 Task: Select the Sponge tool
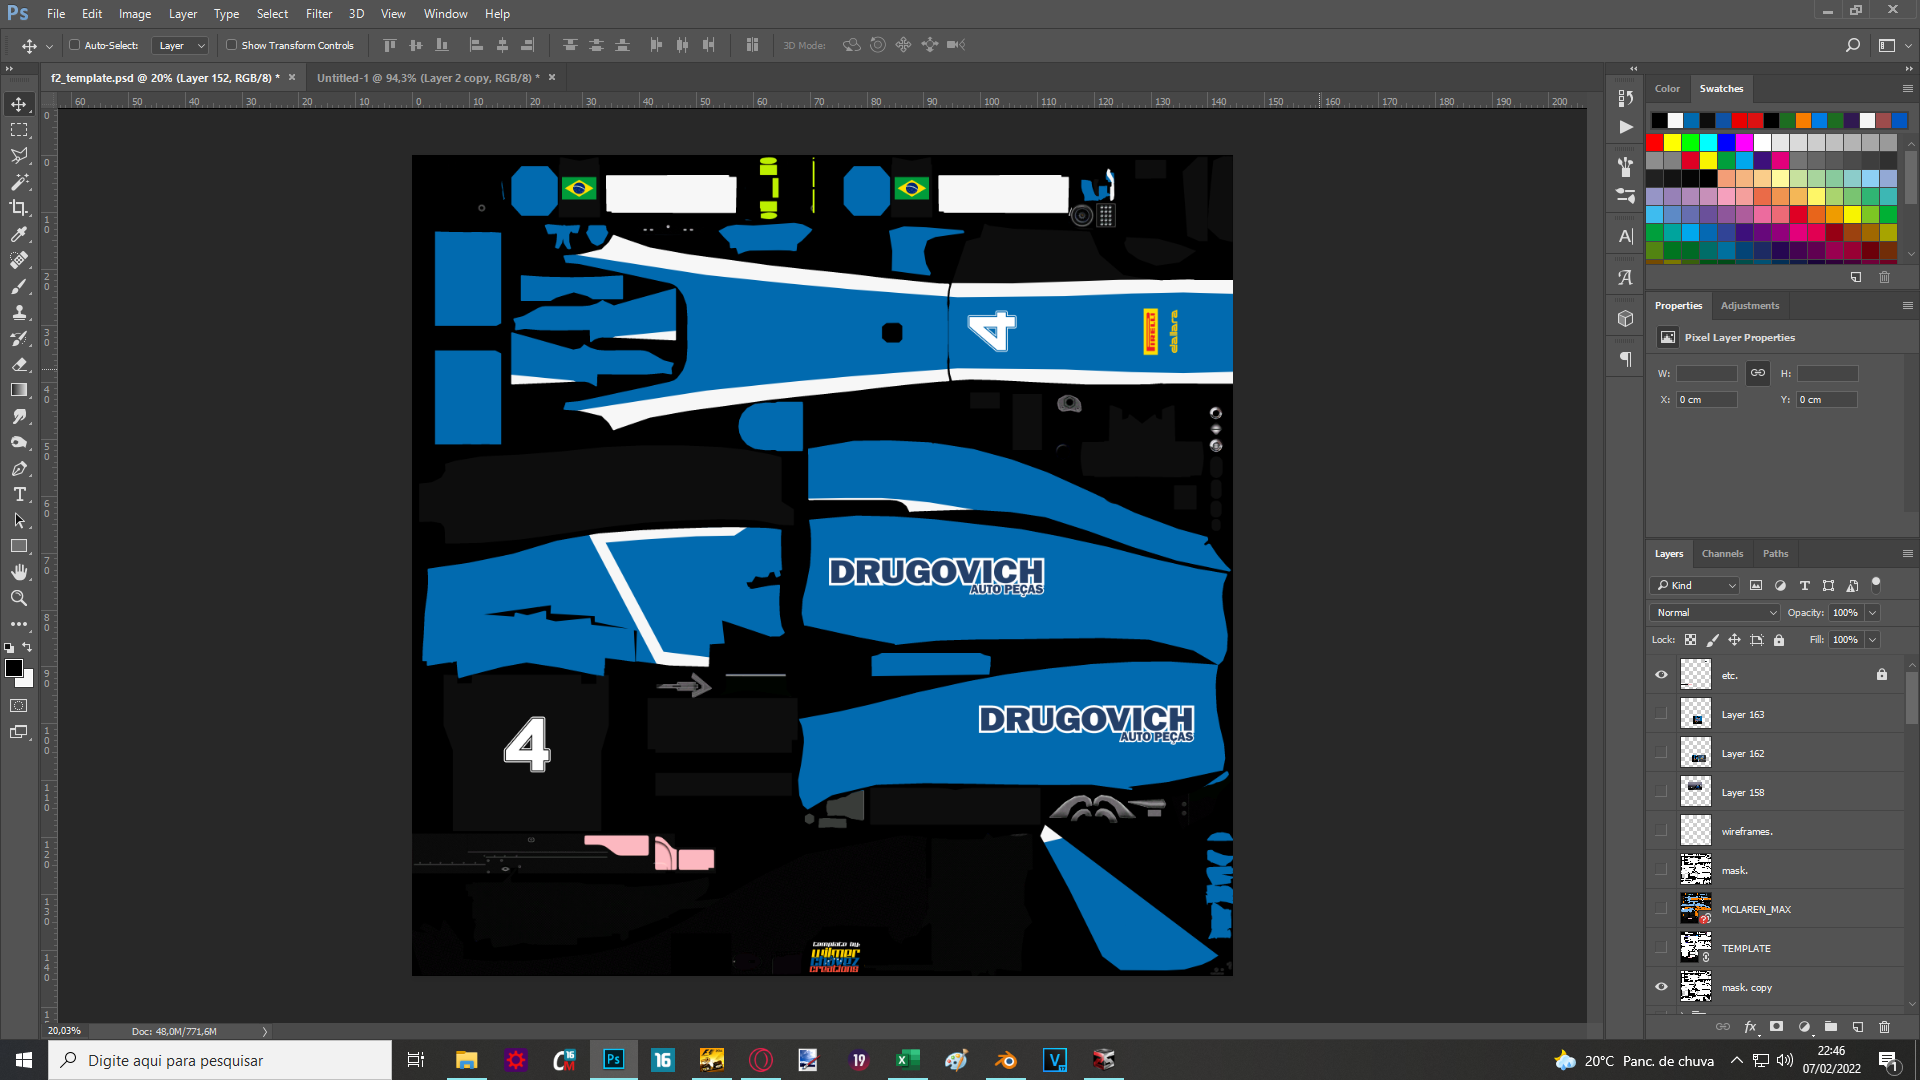point(19,442)
